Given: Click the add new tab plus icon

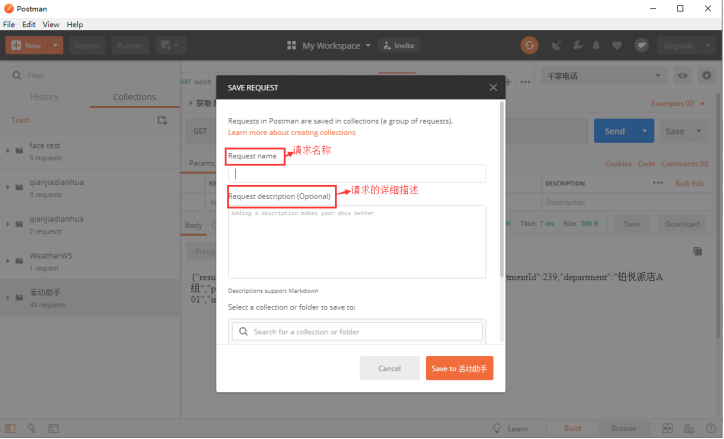Looking at the screenshot, I should pos(508,82).
